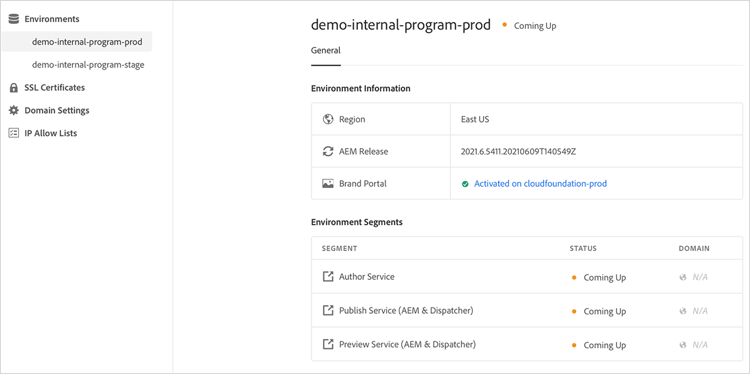Open Publish Service (AEM & Dispatcher) link
The width and height of the screenshot is (750, 374).
pyautogui.click(x=406, y=311)
